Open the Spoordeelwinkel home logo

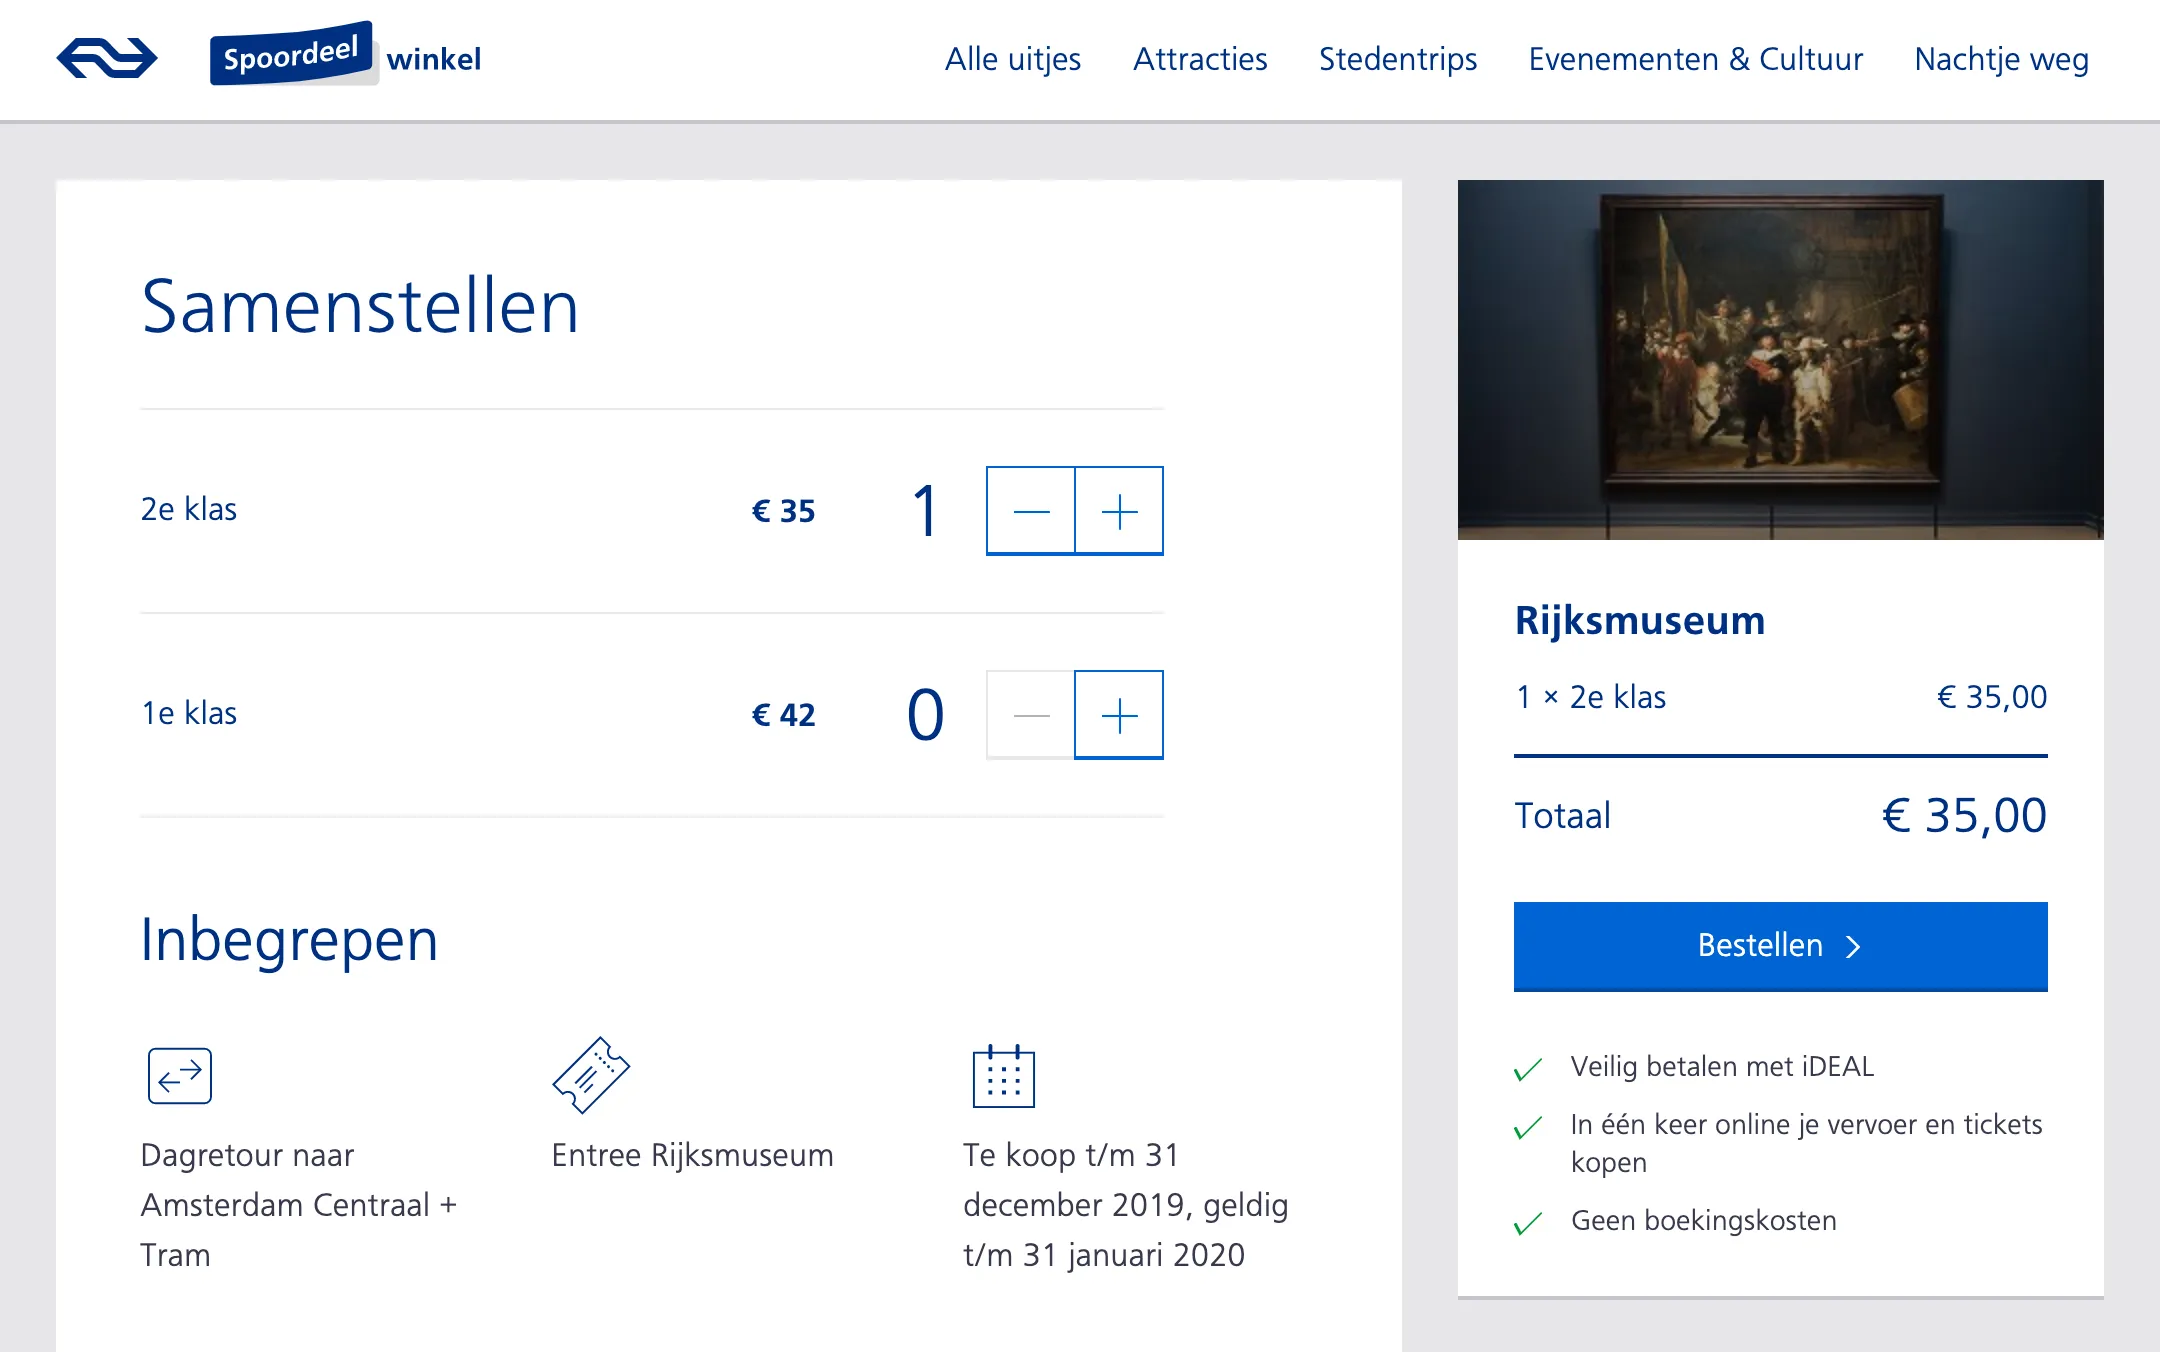pos(345,55)
